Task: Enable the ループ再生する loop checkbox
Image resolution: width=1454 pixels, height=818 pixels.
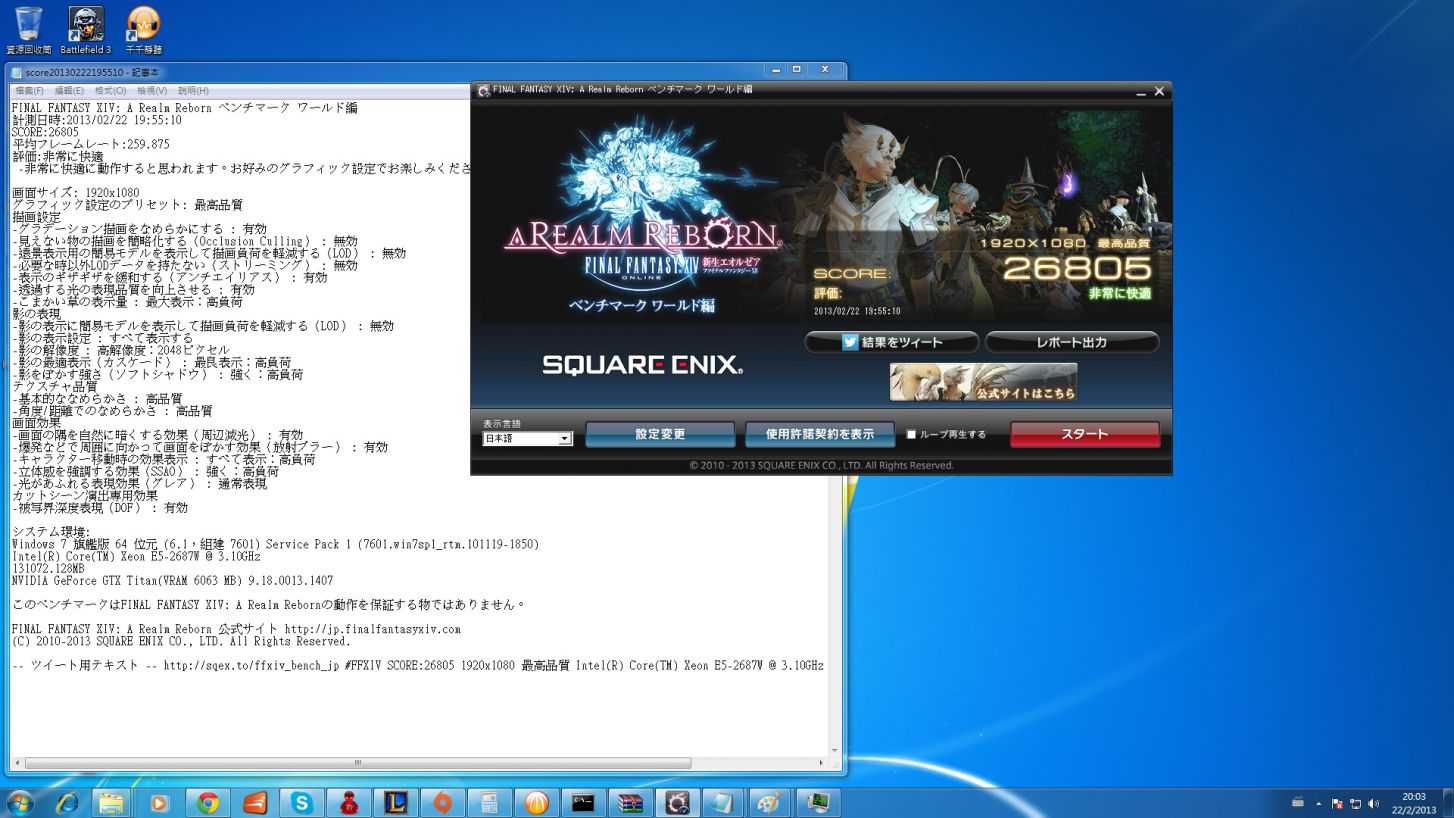Action: click(x=911, y=435)
